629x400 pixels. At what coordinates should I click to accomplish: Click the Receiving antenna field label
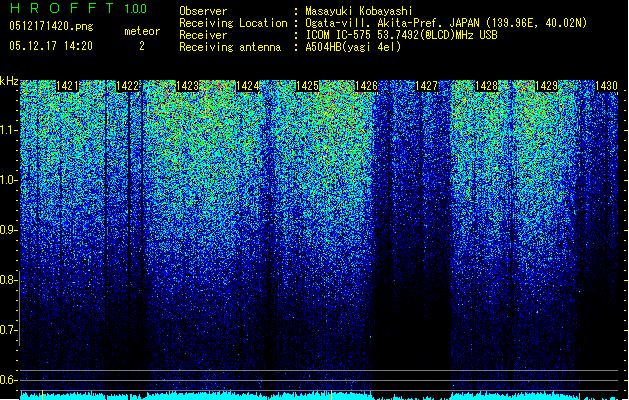230,47
